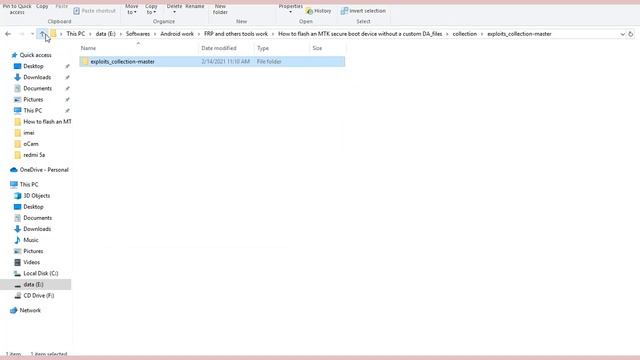Open pinned Desktop under Quick access

click(33, 66)
